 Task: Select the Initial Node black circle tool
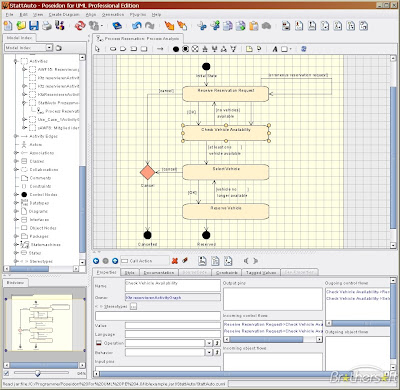(176, 49)
